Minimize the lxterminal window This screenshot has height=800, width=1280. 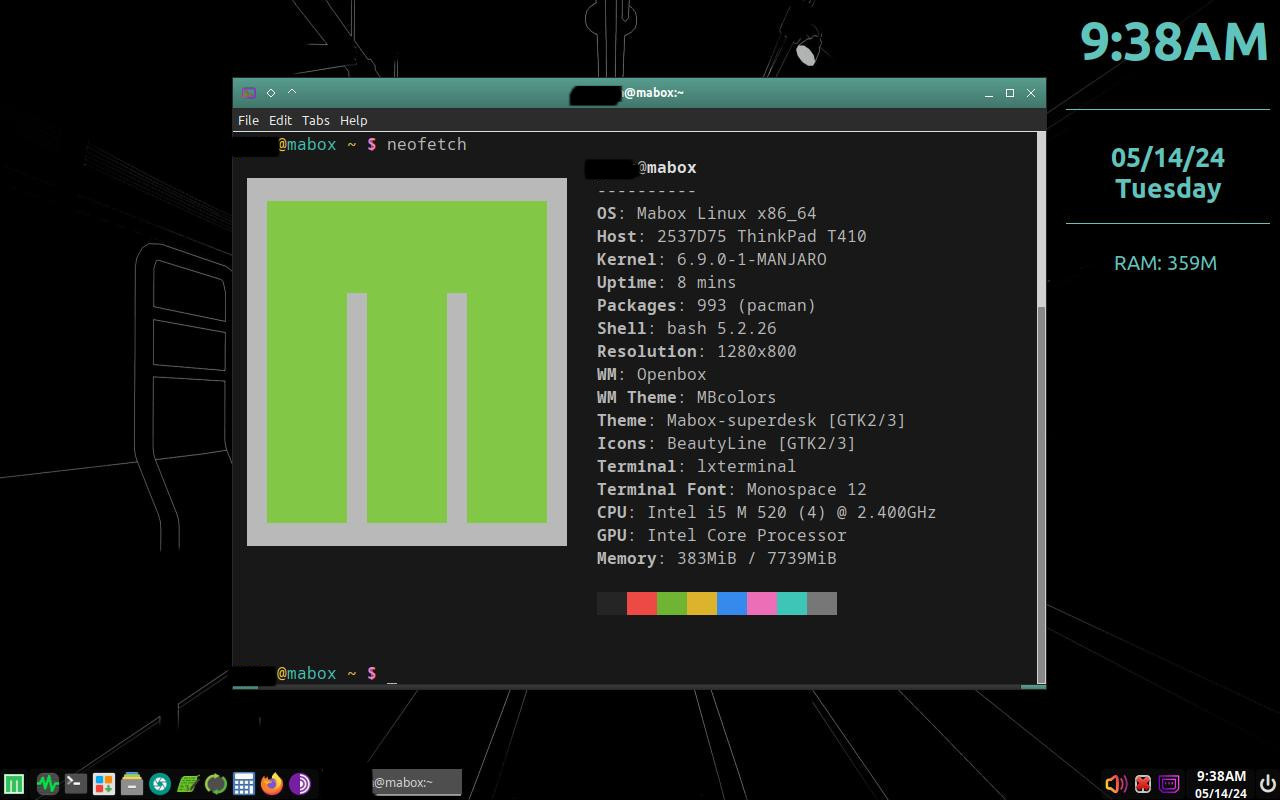coord(988,93)
